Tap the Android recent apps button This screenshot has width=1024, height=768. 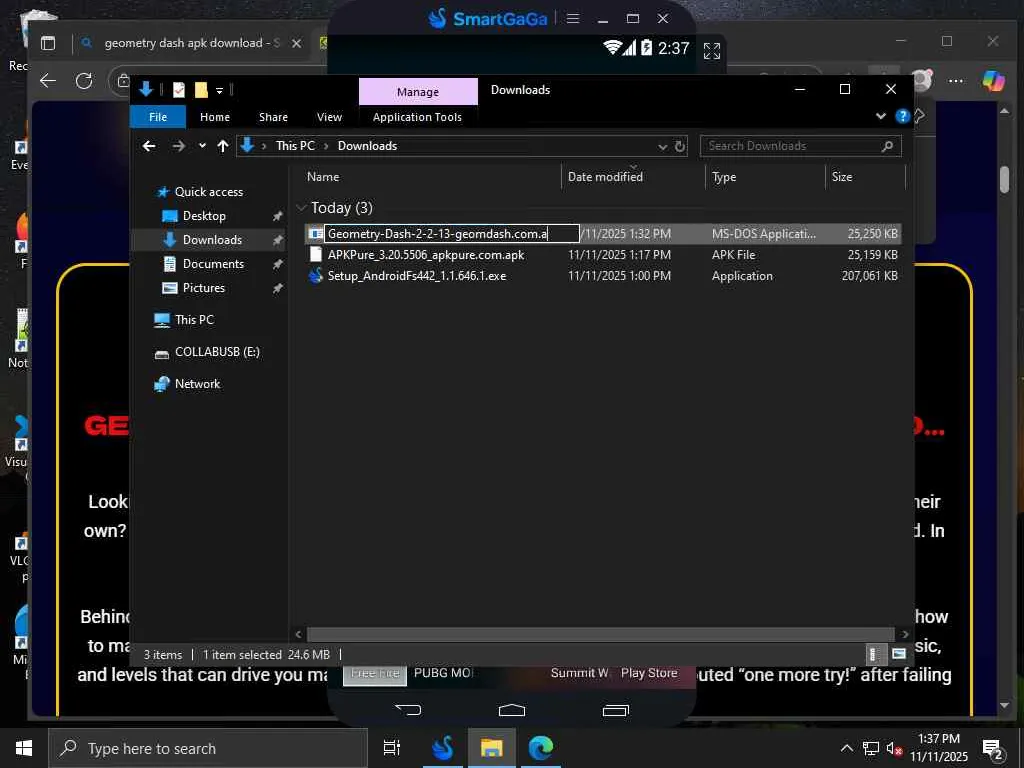tap(615, 710)
